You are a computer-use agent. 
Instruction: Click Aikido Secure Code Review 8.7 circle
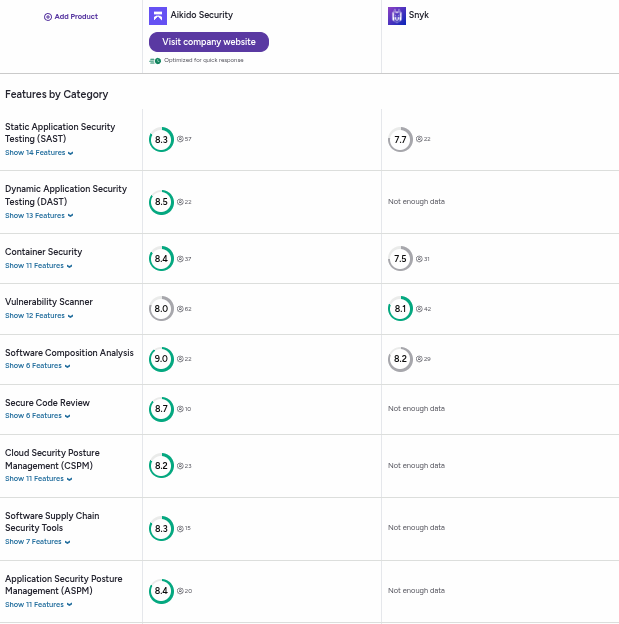tap(161, 409)
